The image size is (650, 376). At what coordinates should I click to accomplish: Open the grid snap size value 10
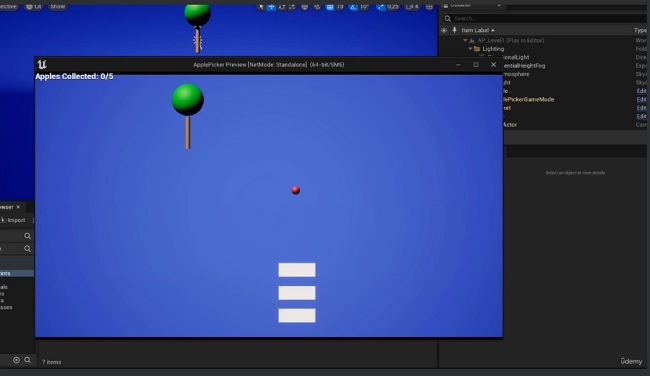click(340, 7)
